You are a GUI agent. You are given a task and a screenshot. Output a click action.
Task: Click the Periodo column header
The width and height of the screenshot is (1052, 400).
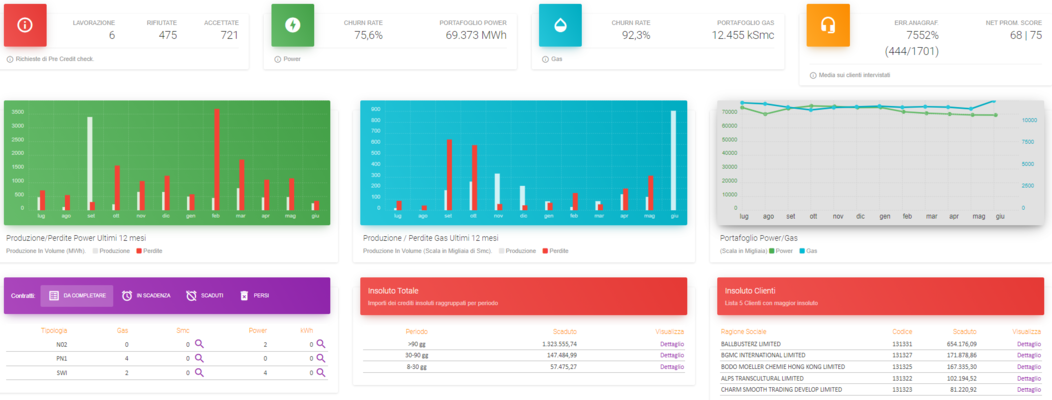click(x=417, y=332)
